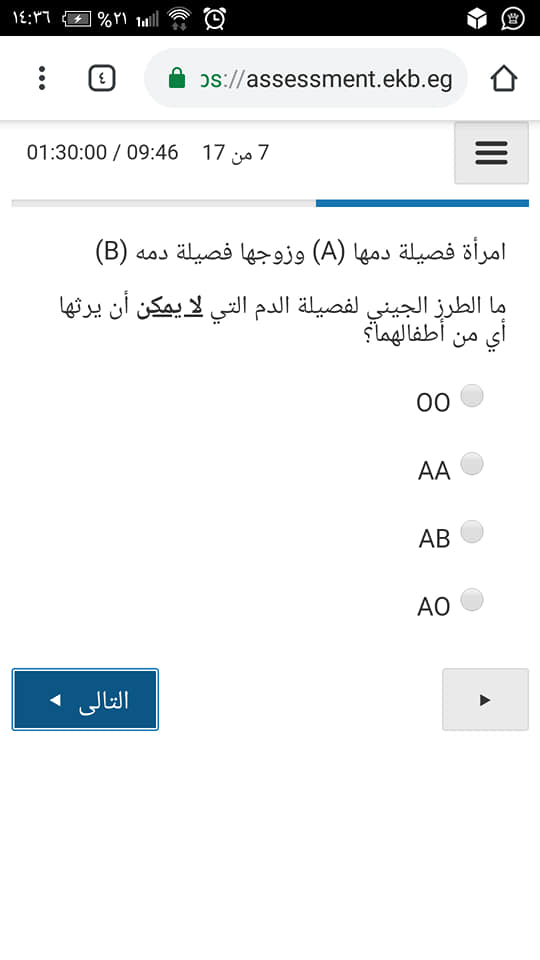
Task: Tap the home icon in browser toolbar
Action: pos(504,78)
